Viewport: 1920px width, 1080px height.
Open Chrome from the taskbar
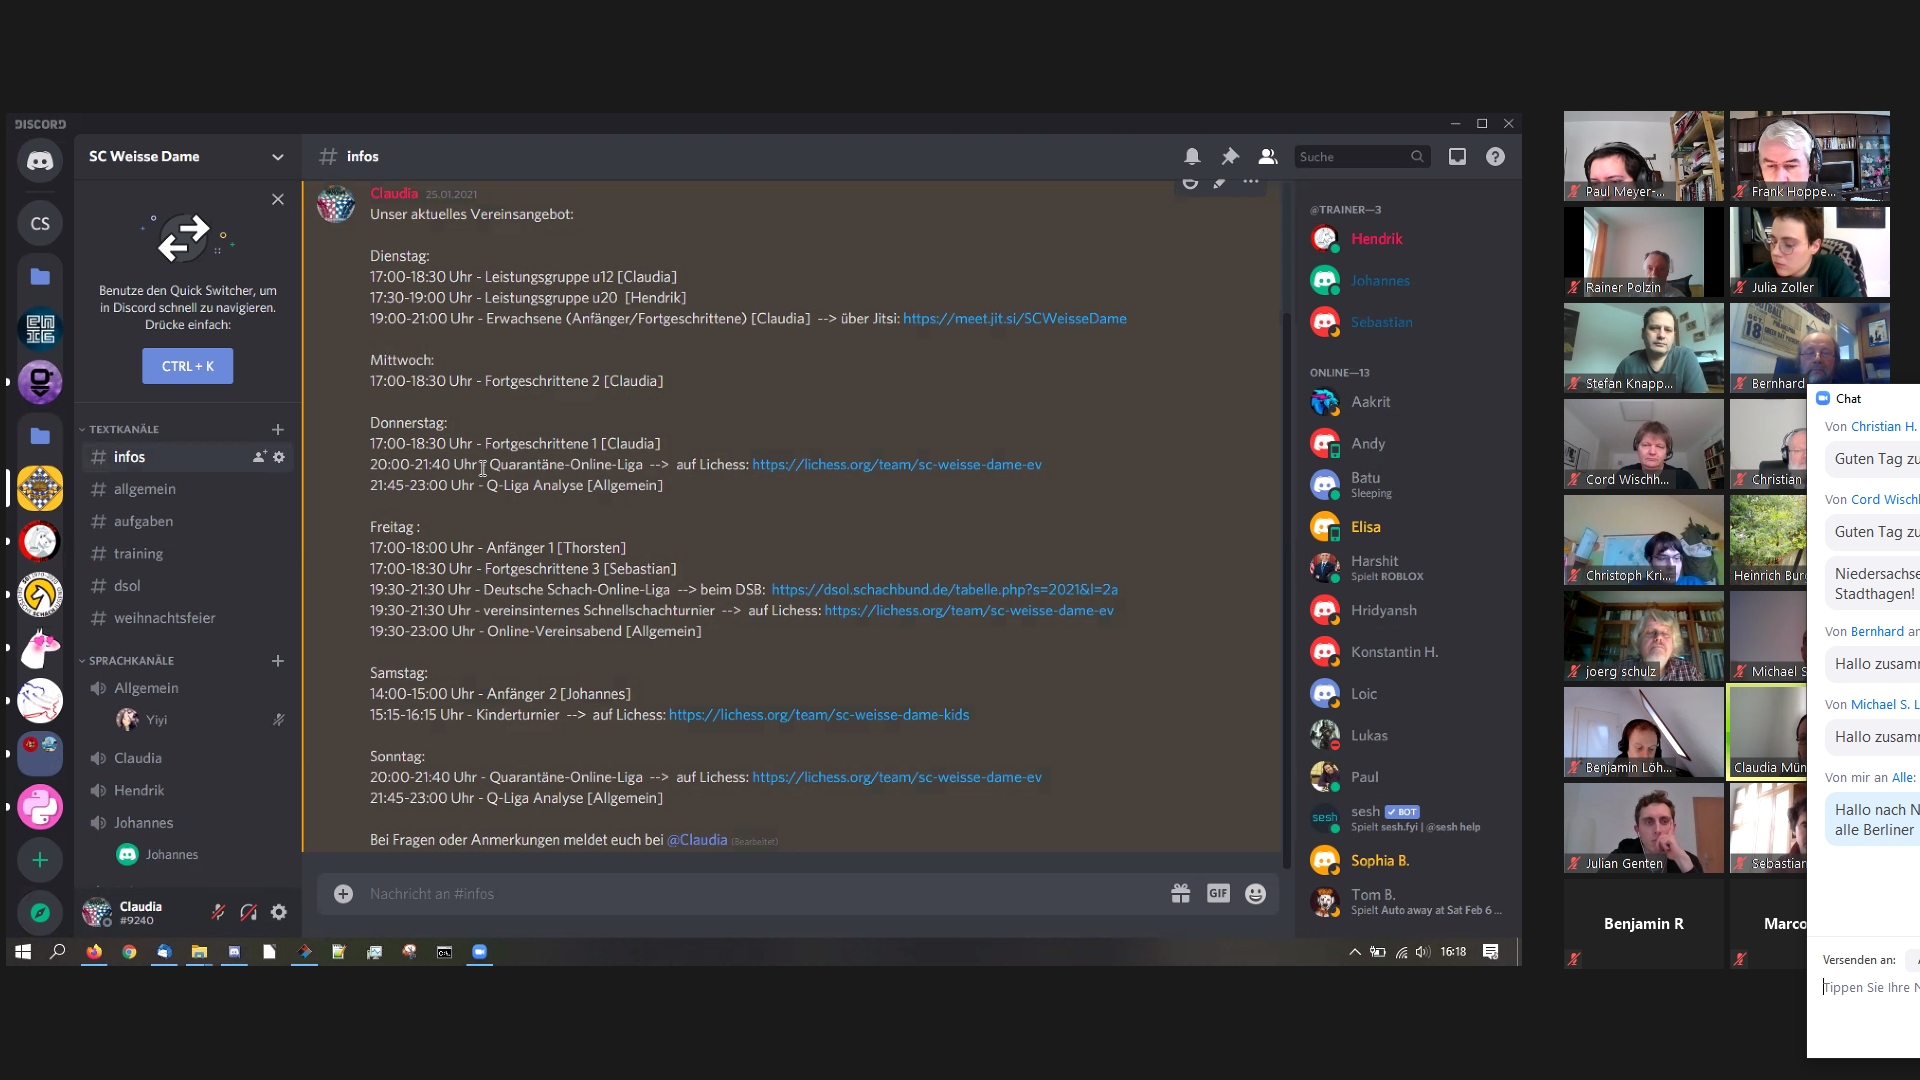[129, 952]
